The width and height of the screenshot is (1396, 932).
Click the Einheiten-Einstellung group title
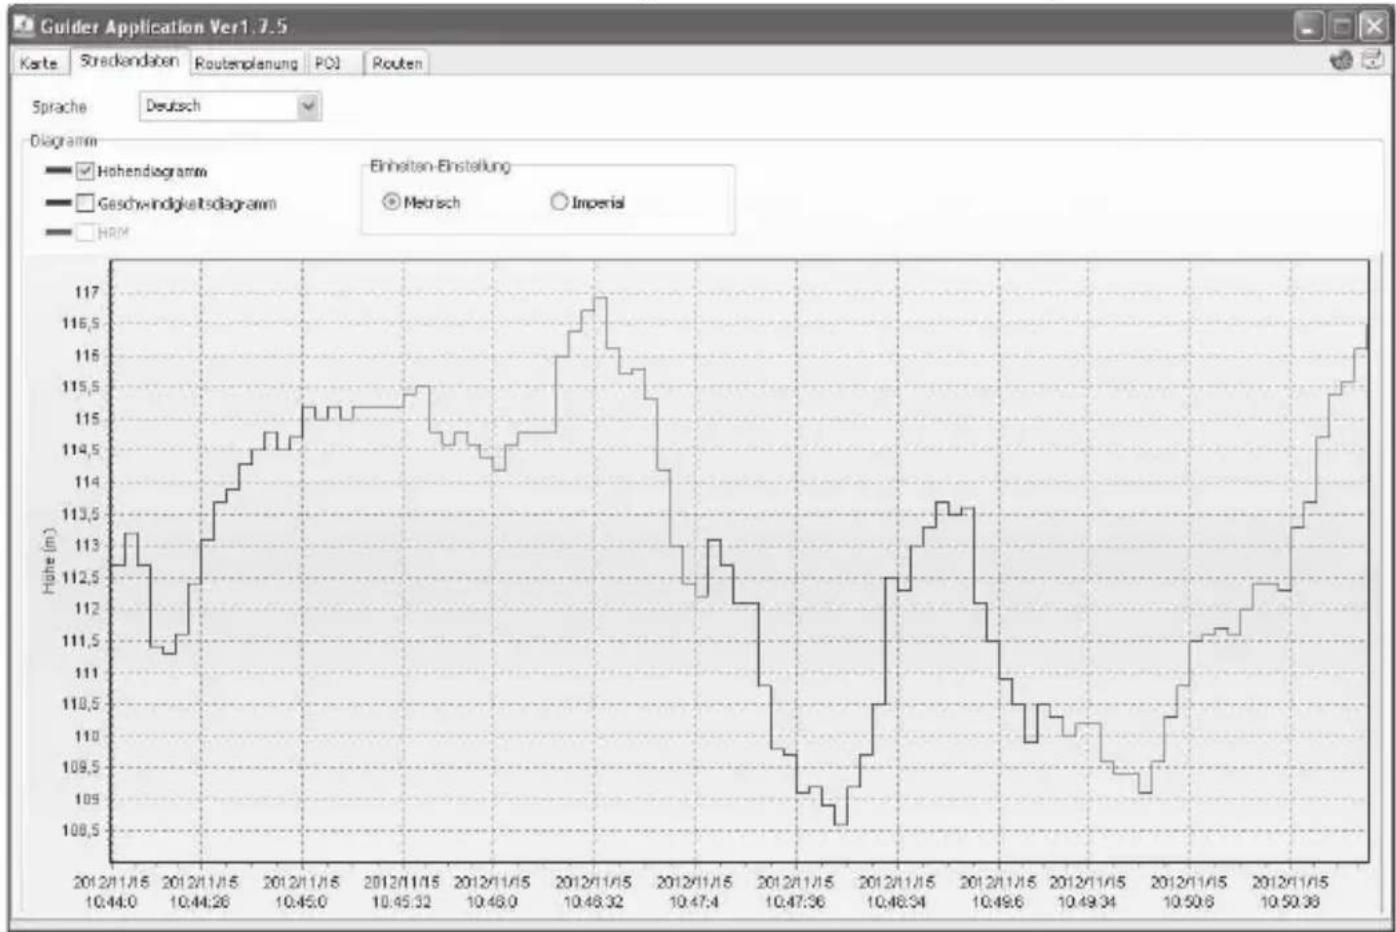(x=440, y=166)
